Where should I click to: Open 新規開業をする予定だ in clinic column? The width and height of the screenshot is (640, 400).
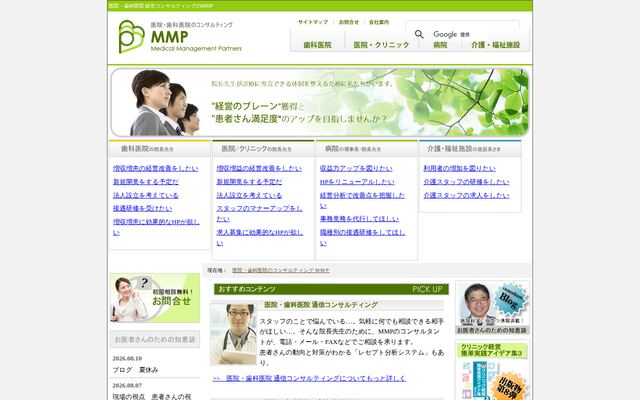[249, 182]
